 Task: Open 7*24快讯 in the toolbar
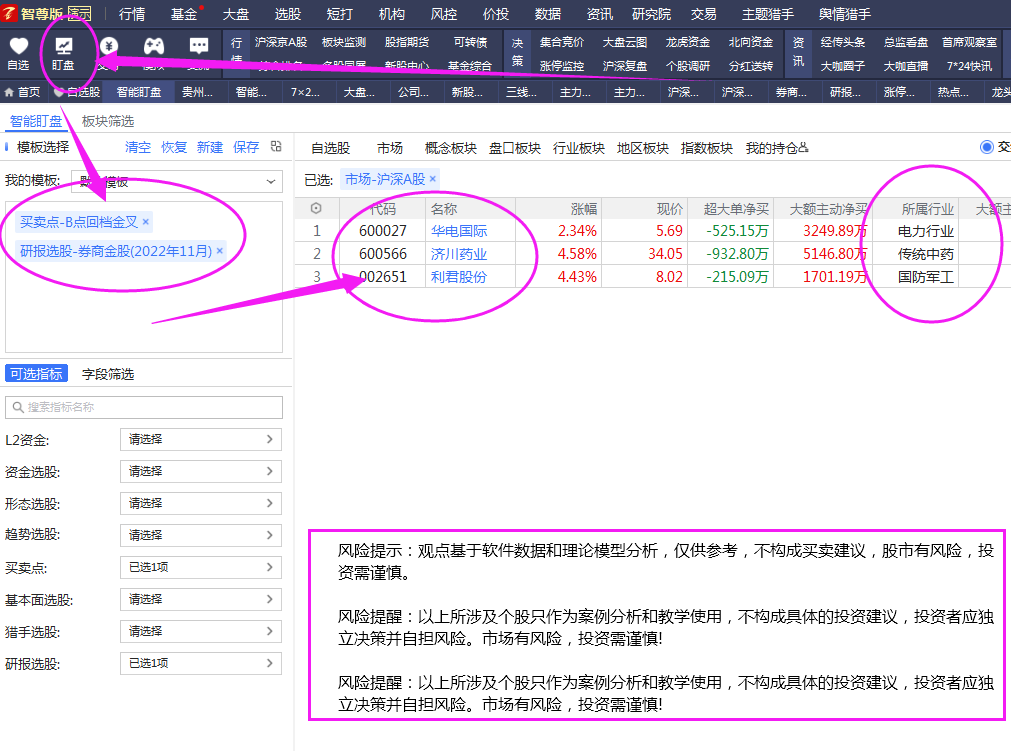pos(970,66)
